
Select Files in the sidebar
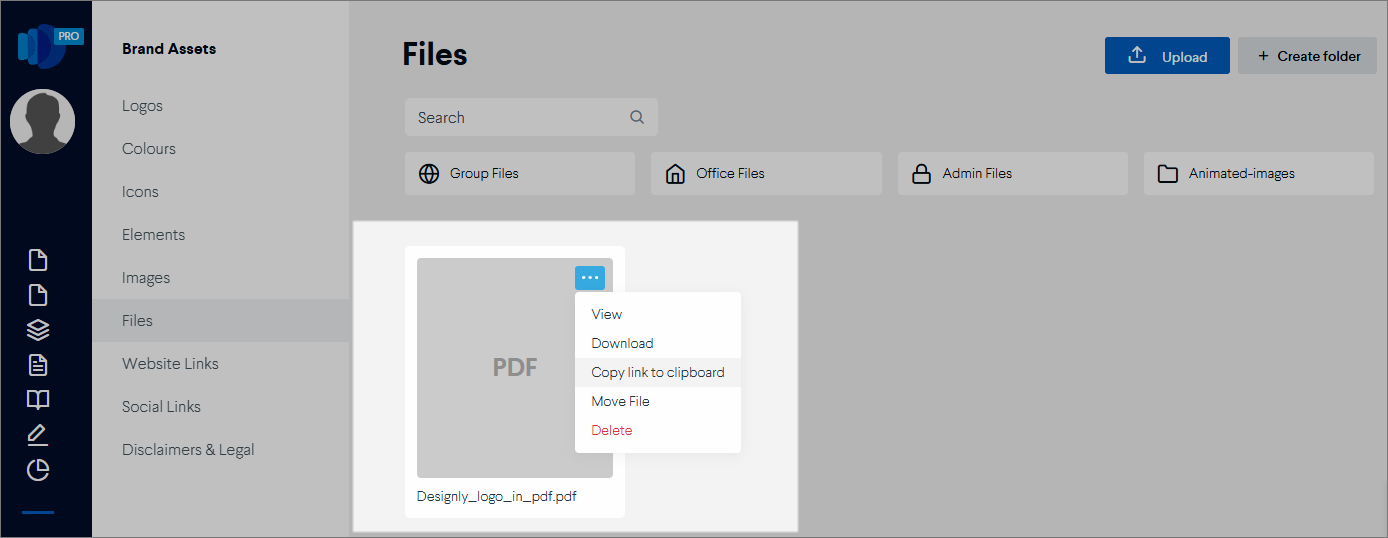point(220,321)
